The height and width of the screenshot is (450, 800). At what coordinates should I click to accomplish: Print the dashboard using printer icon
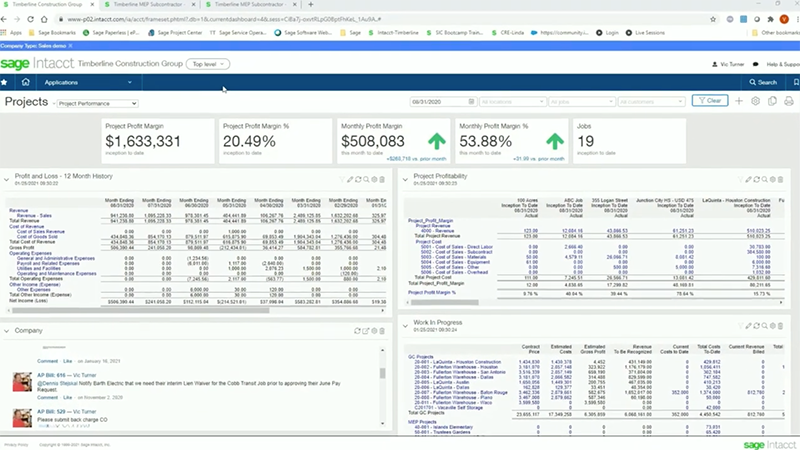pos(789,101)
